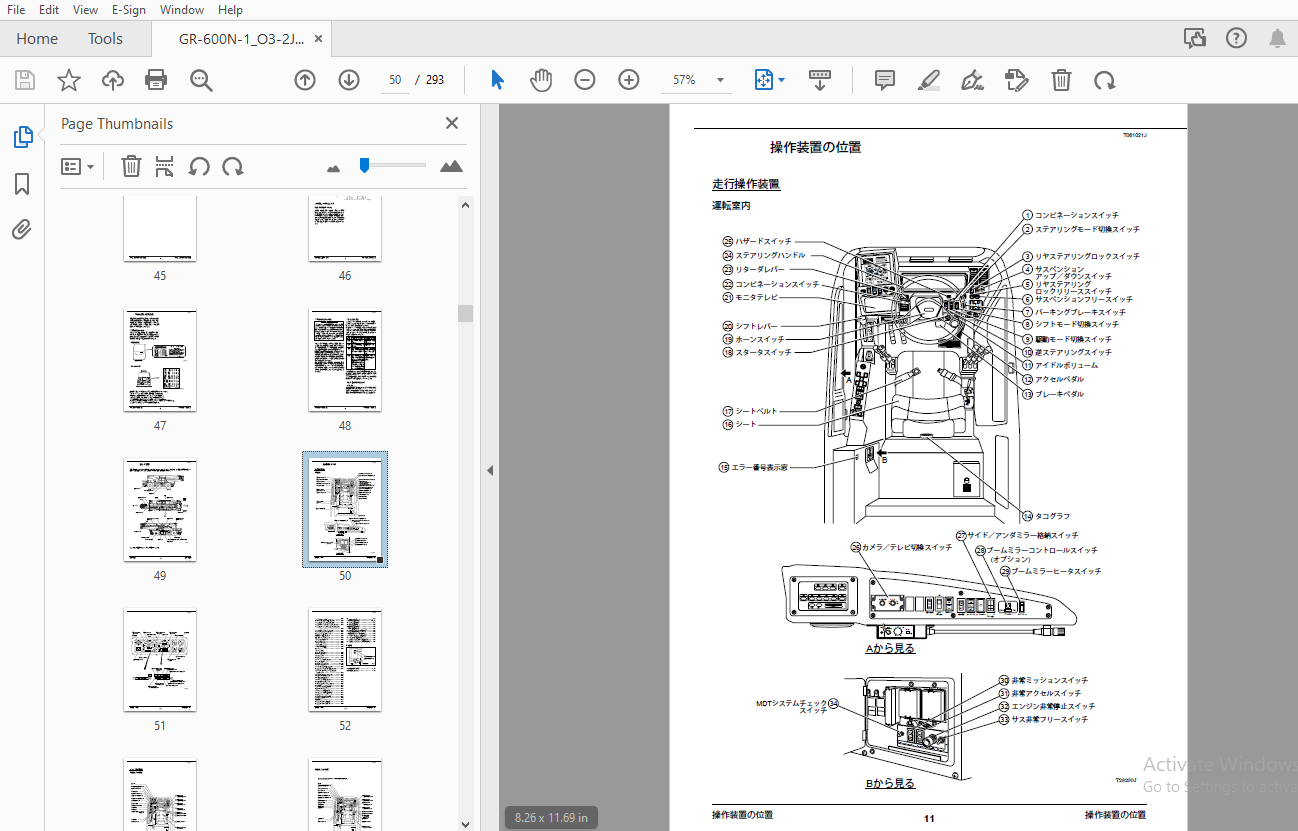Open the View menu
1298x831 pixels.
coord(85,9)
